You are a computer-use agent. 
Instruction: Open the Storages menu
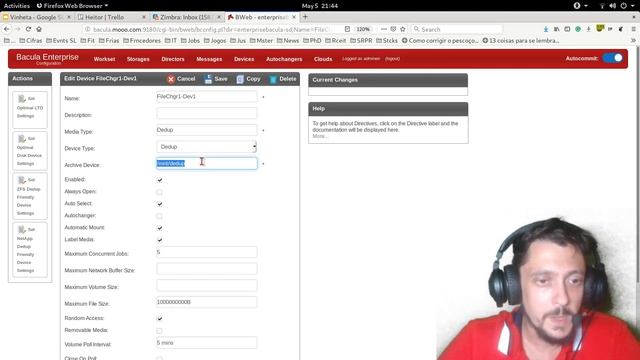[x=138, y=59]
